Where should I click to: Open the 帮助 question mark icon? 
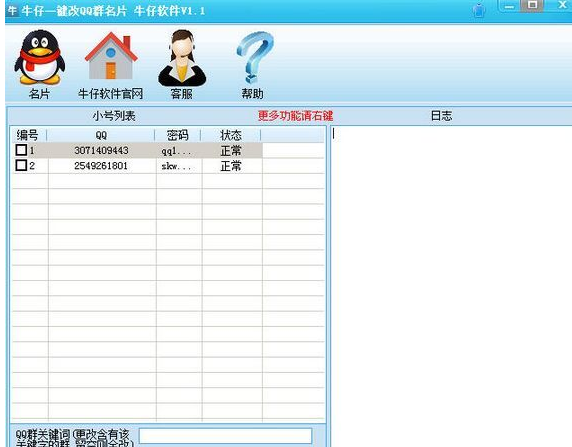[254, 57]
